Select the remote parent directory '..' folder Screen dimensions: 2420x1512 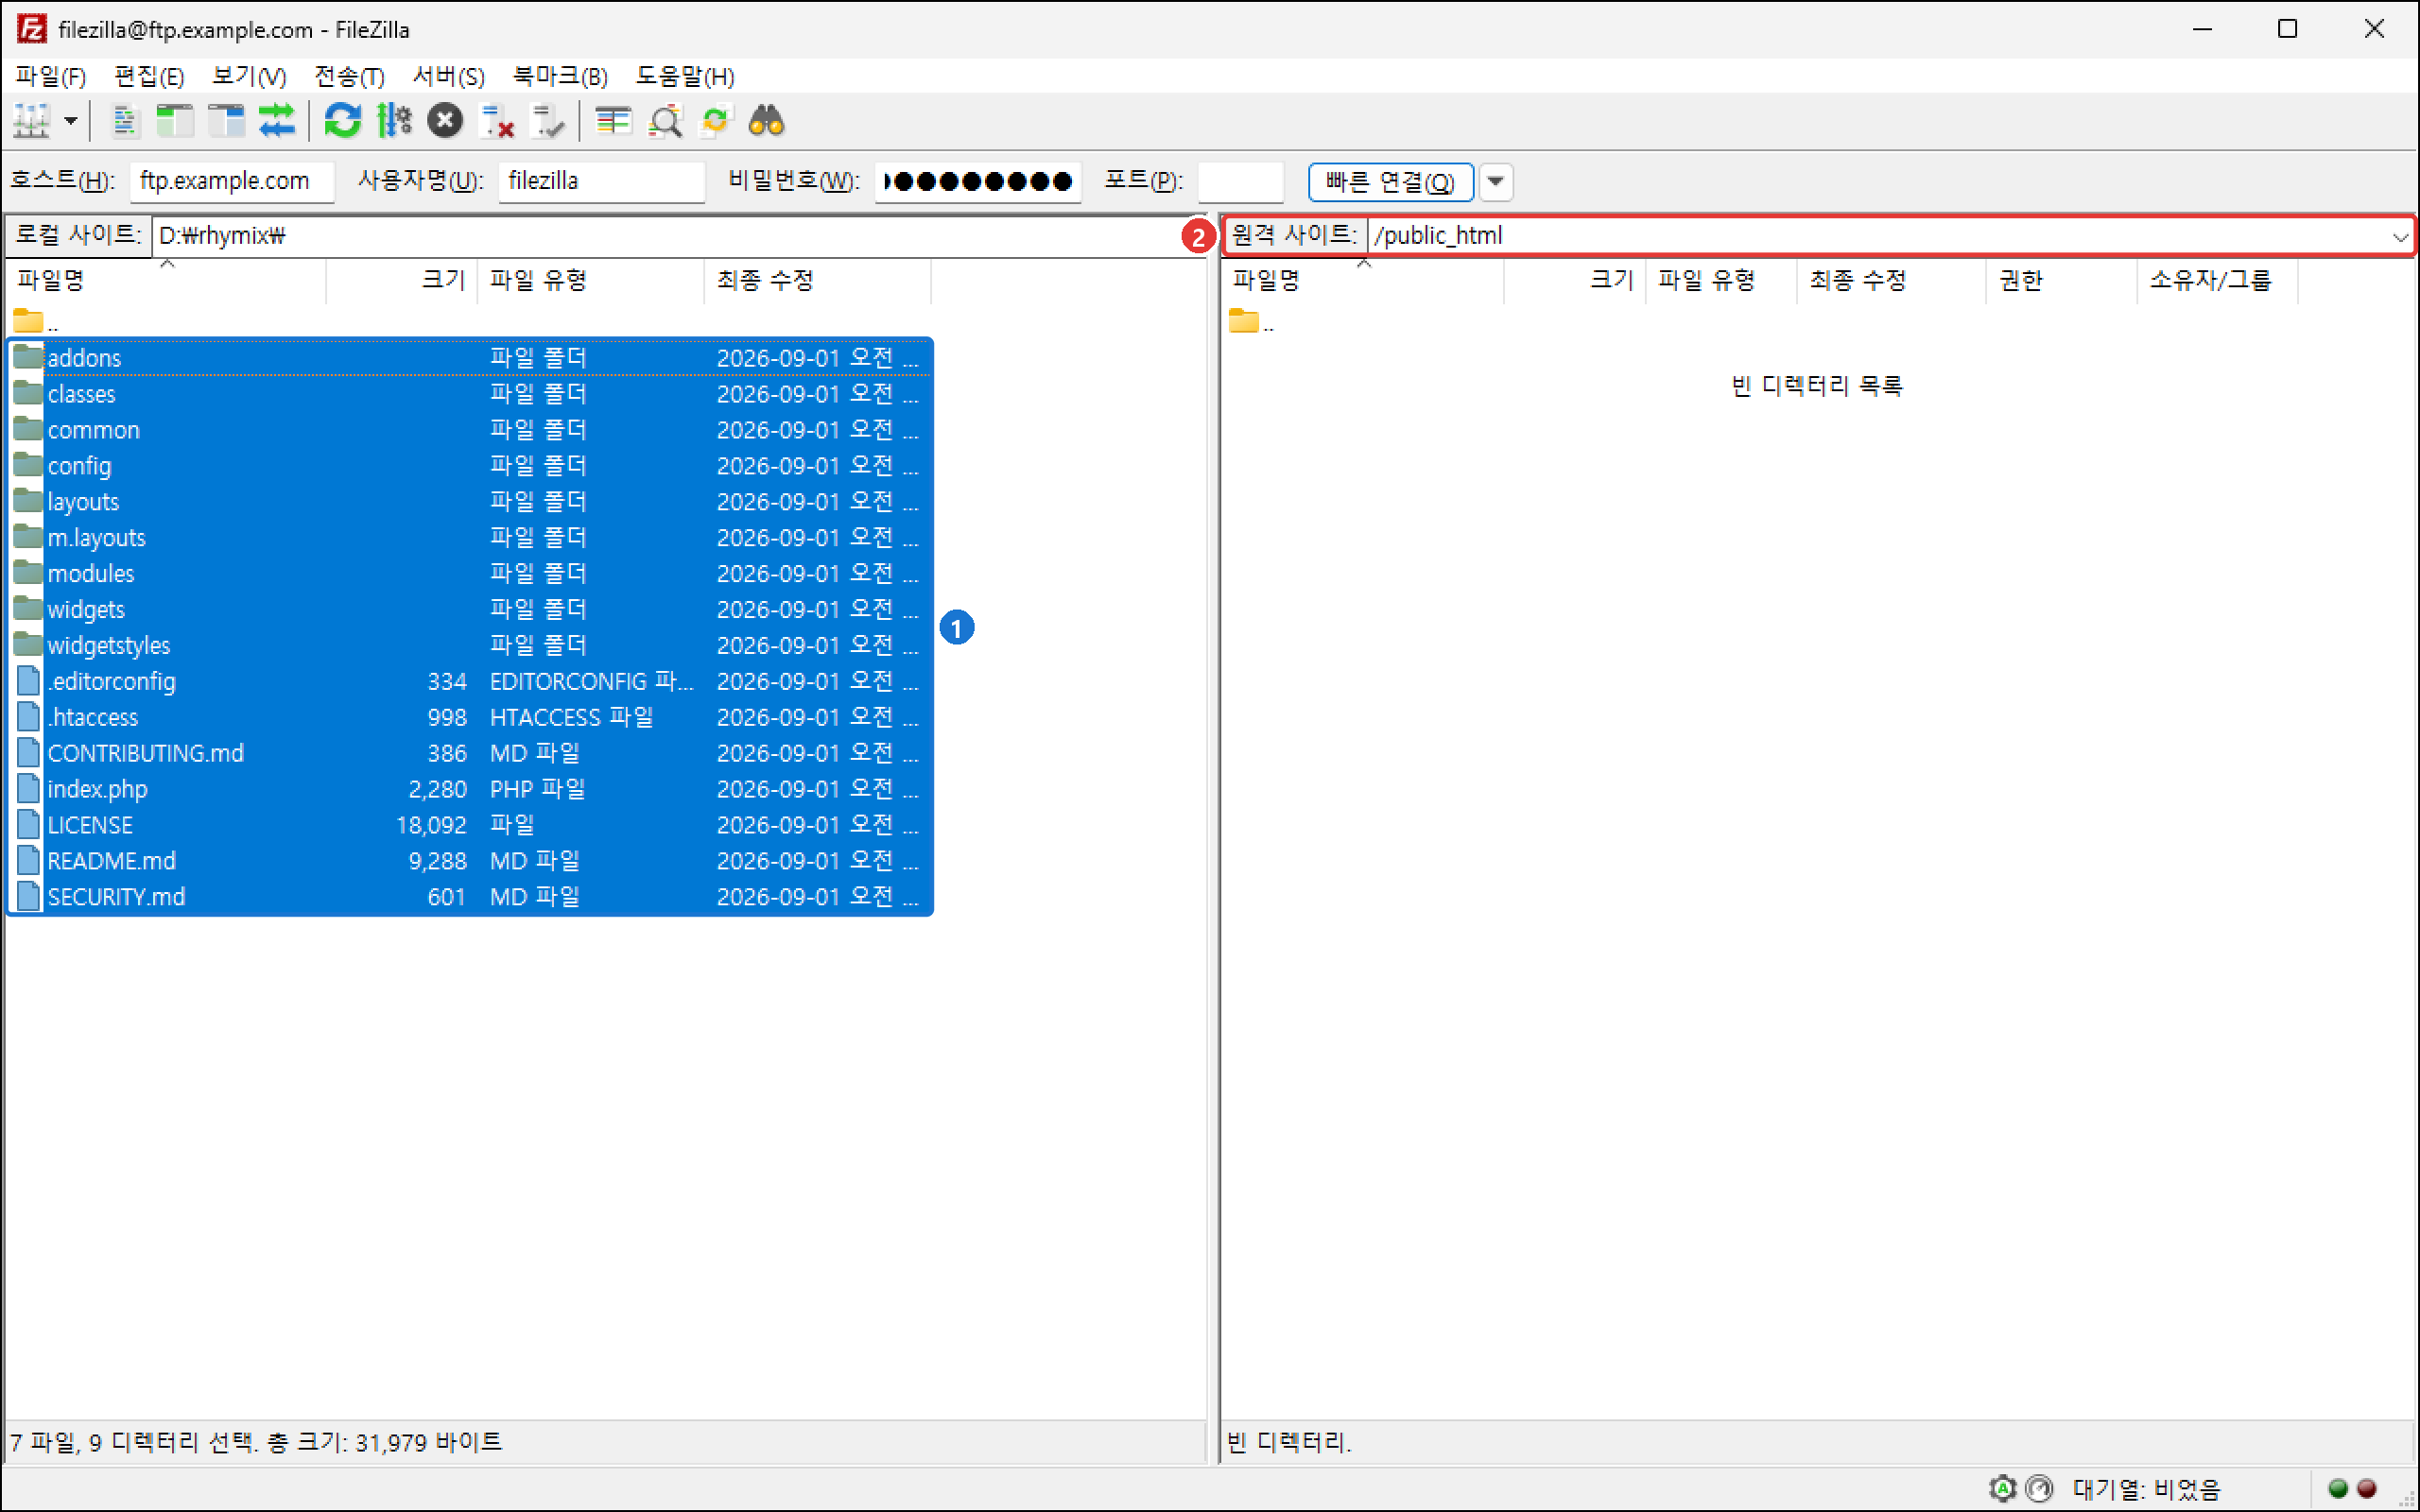point(1251,322)
